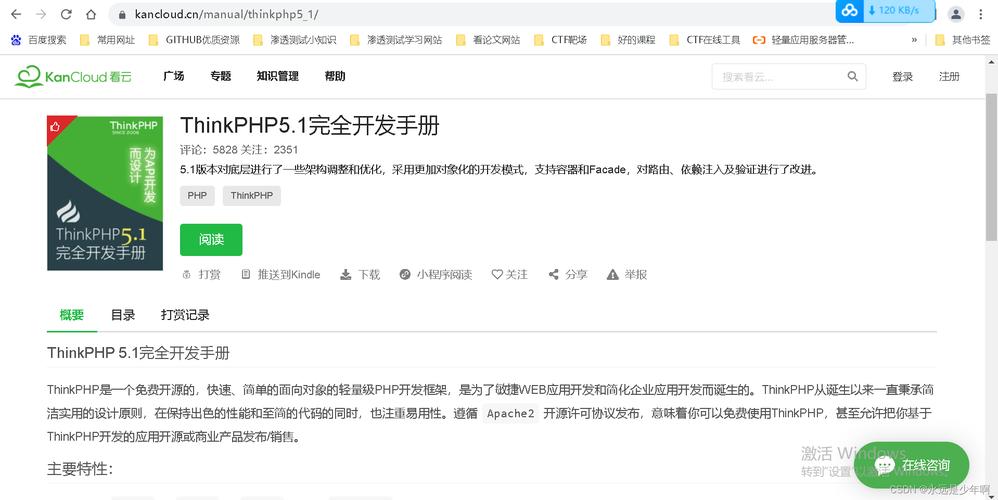998x500 pixels.
Task: Open the 在线咨询 chat button
Action: [x=912, y=465]
